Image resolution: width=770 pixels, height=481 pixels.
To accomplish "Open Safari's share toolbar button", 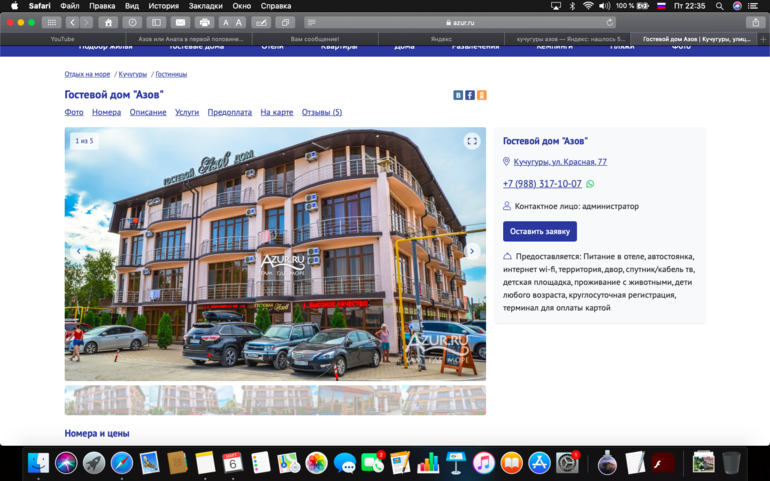I will [756, 22].
